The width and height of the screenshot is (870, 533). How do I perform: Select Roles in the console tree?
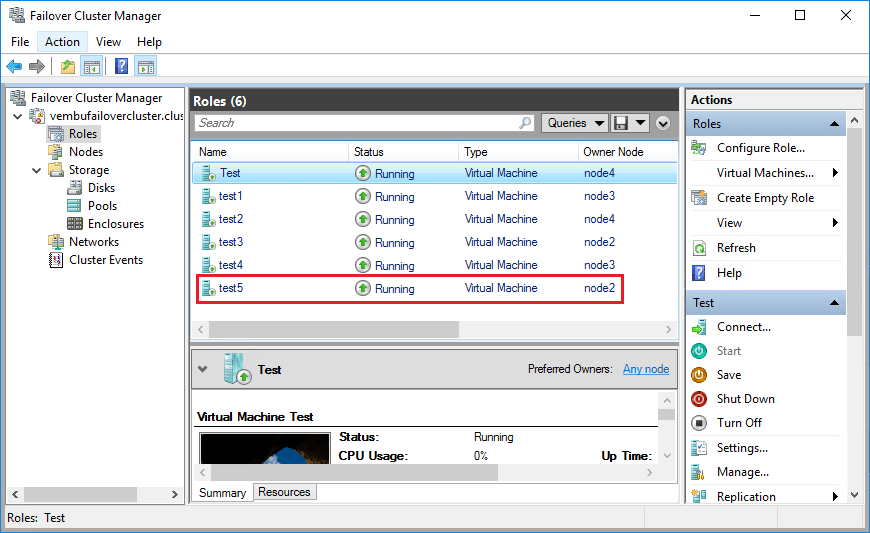(x=83, y=134)
